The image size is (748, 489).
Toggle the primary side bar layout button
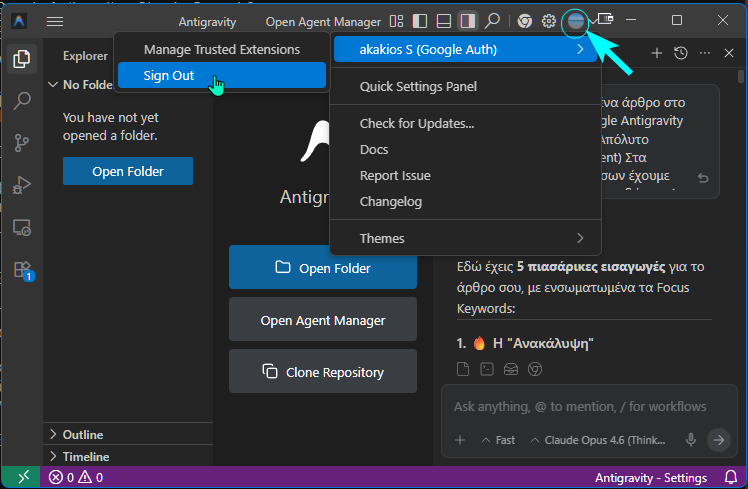click(x=420, y=21)
